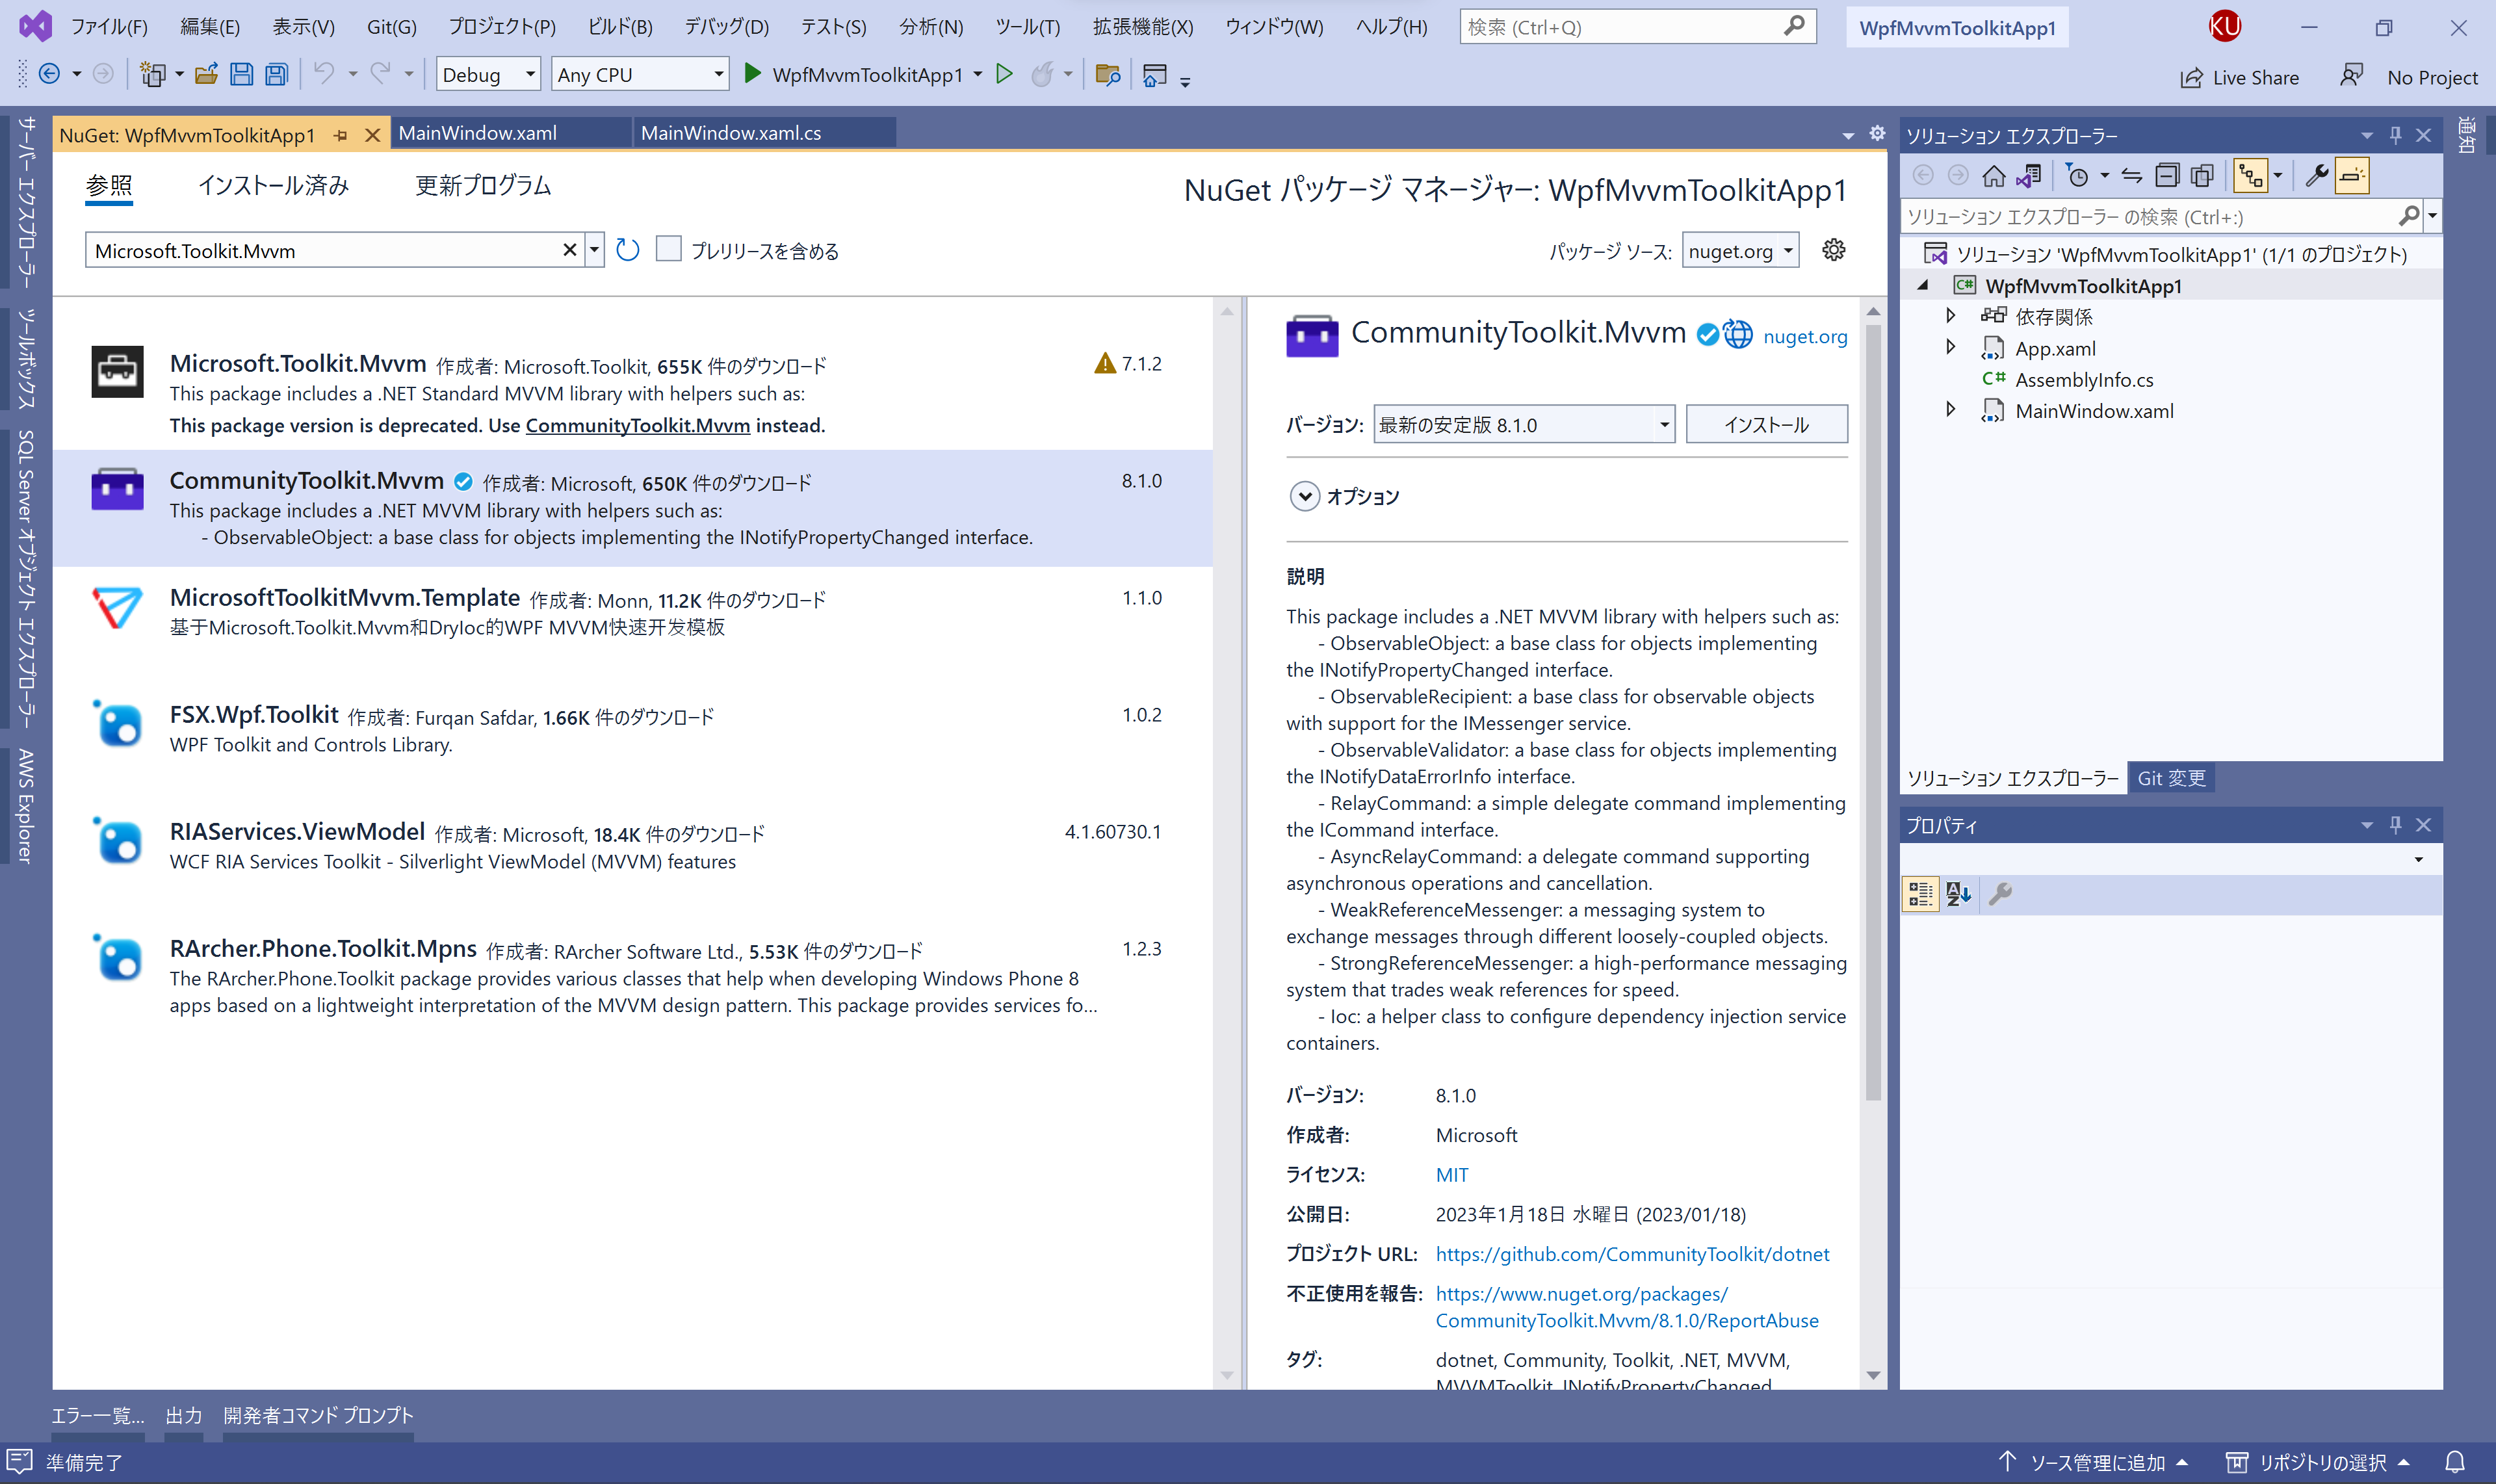Click select repository in status bar
The width and height of the screenshot is (2496, 1484).
coord(2318,1462)
